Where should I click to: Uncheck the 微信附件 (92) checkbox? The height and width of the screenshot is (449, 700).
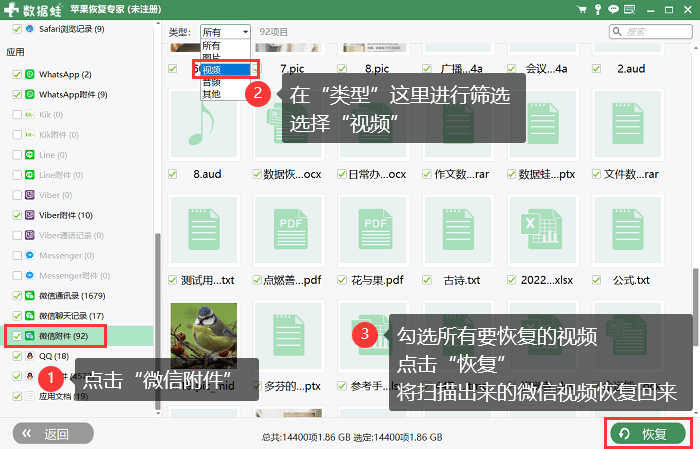click(x=17, y=336)
